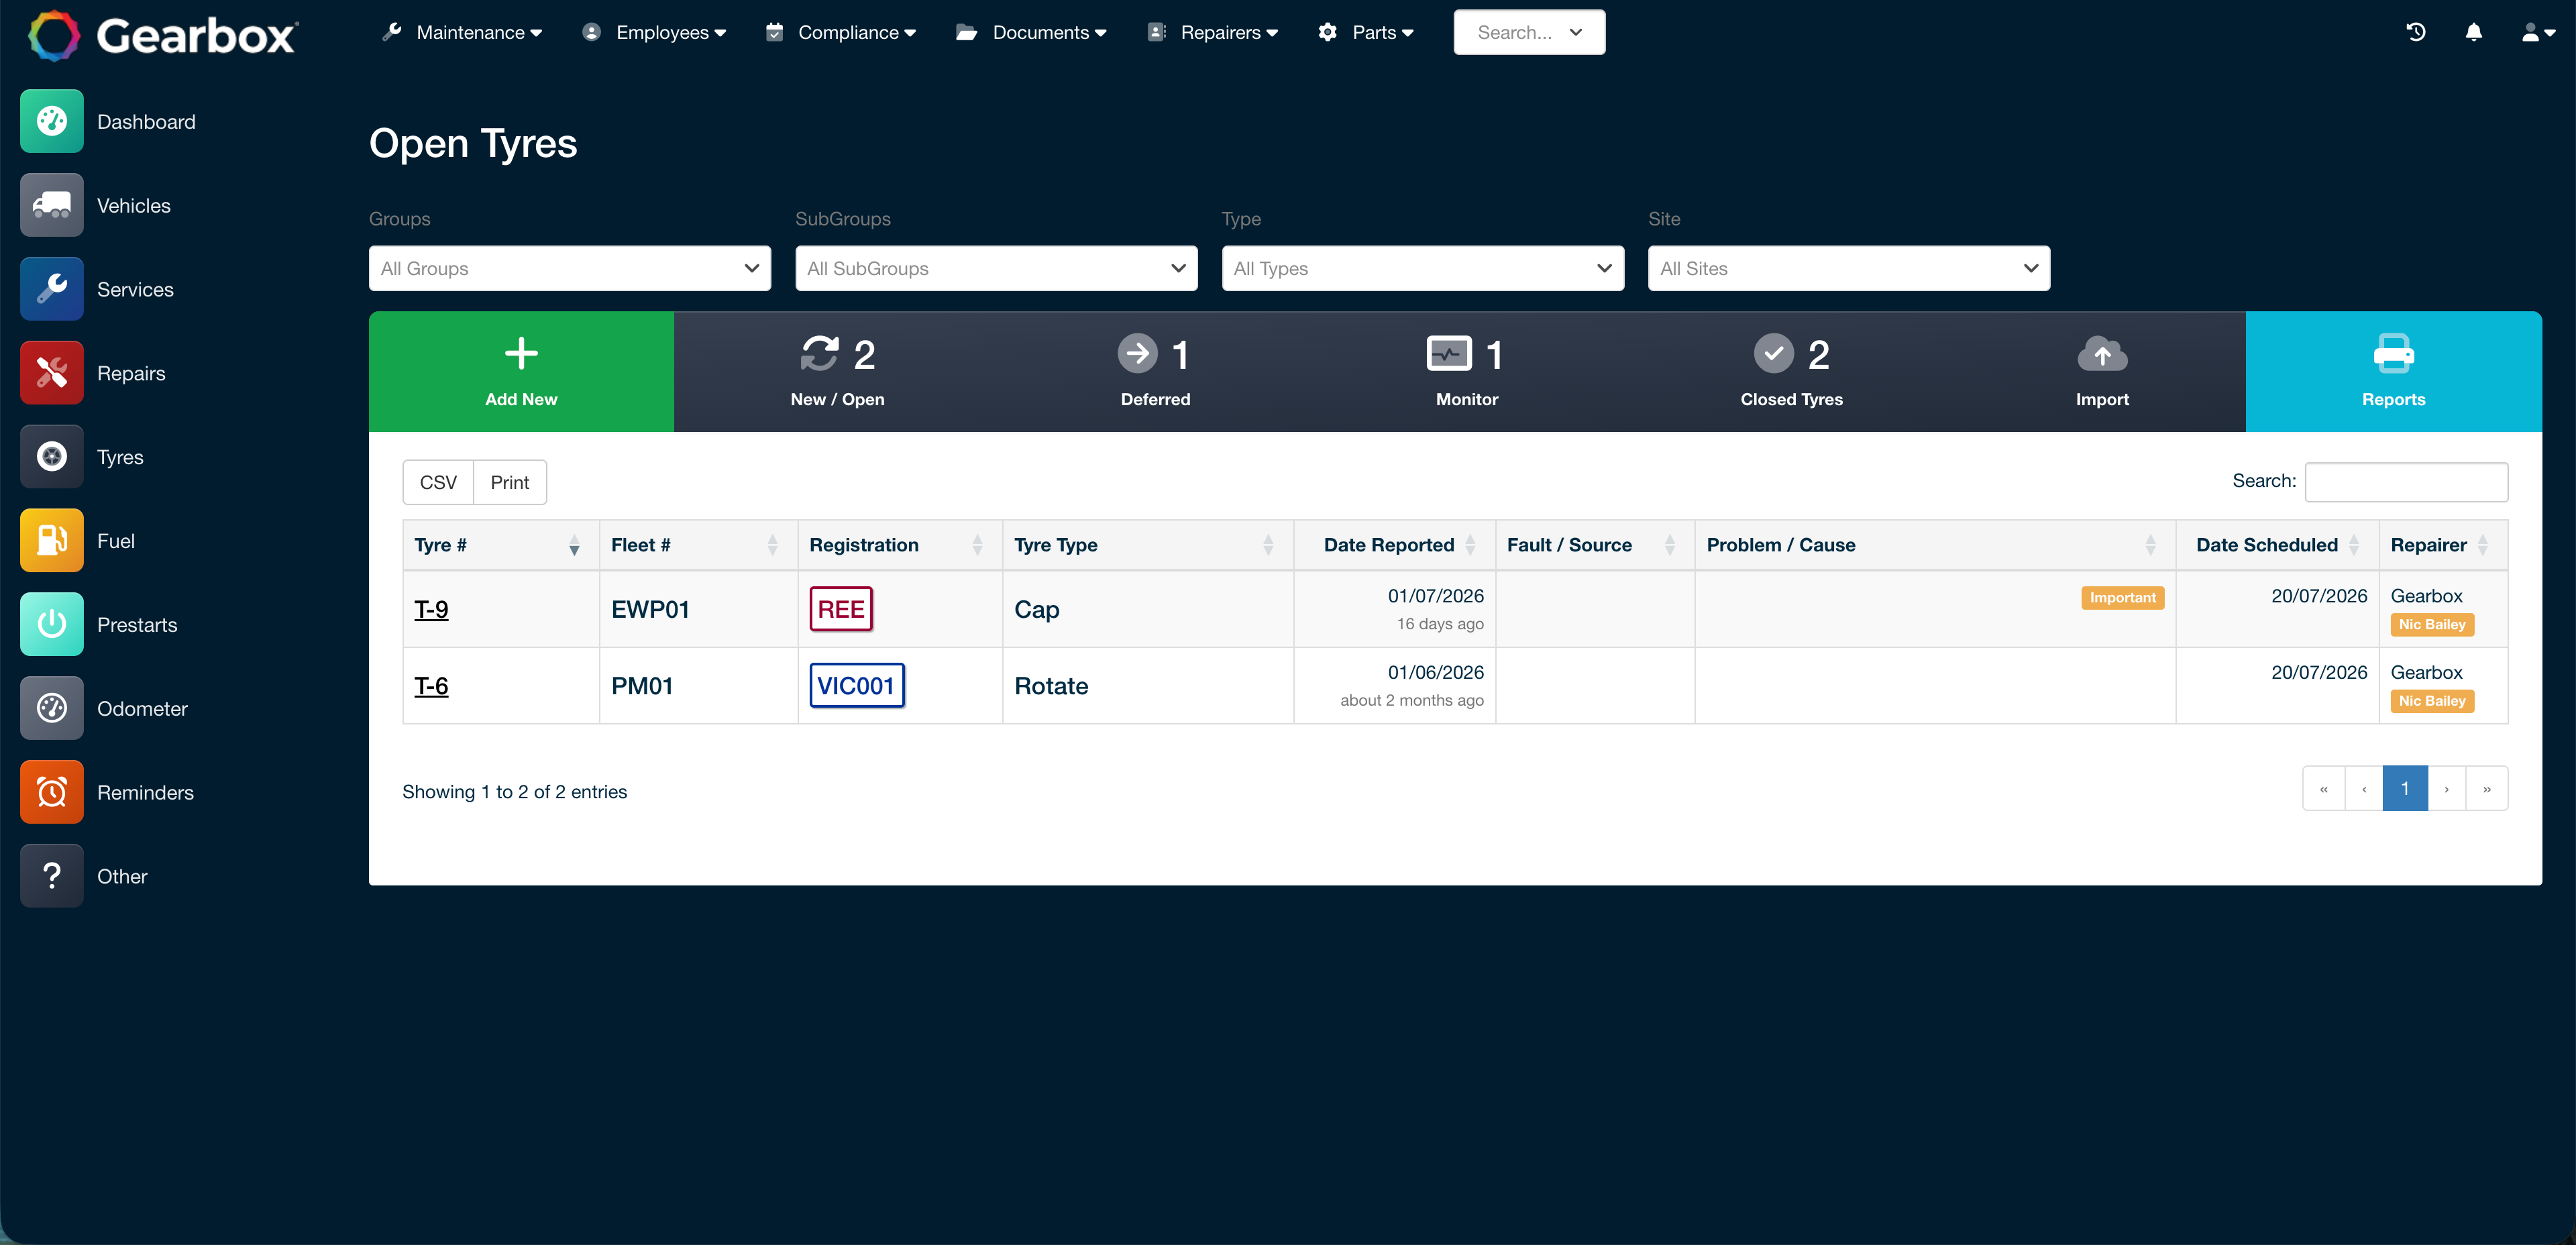This screenshot has width=2576, height=1245.
Task: Open tyre link T-6
Action: (x=431, y=686)
